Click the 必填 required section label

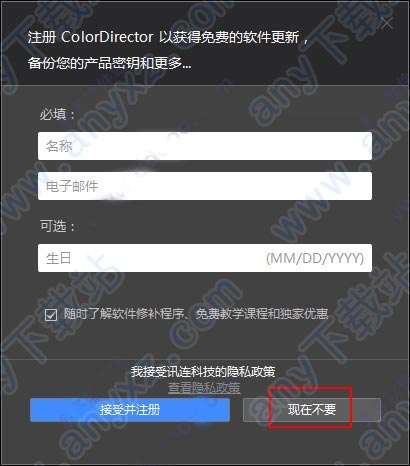(x=58, y=115)
